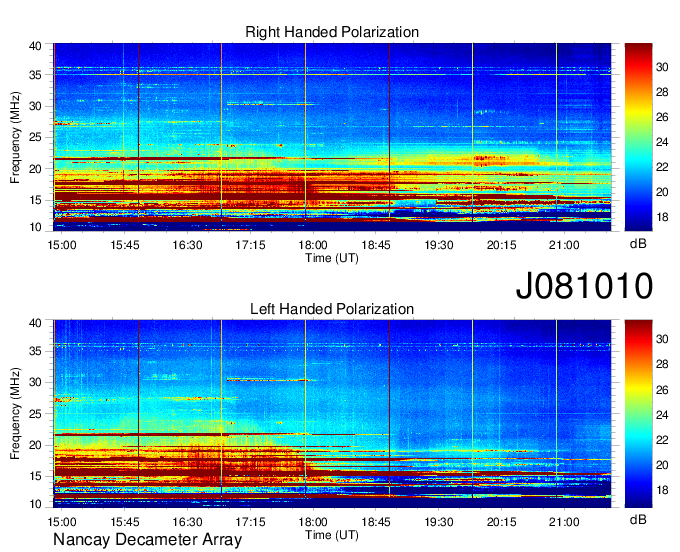The image size is (680, 552).
Task: Select the large 'J081010' identifier label
Action: (x=584, y=286)
